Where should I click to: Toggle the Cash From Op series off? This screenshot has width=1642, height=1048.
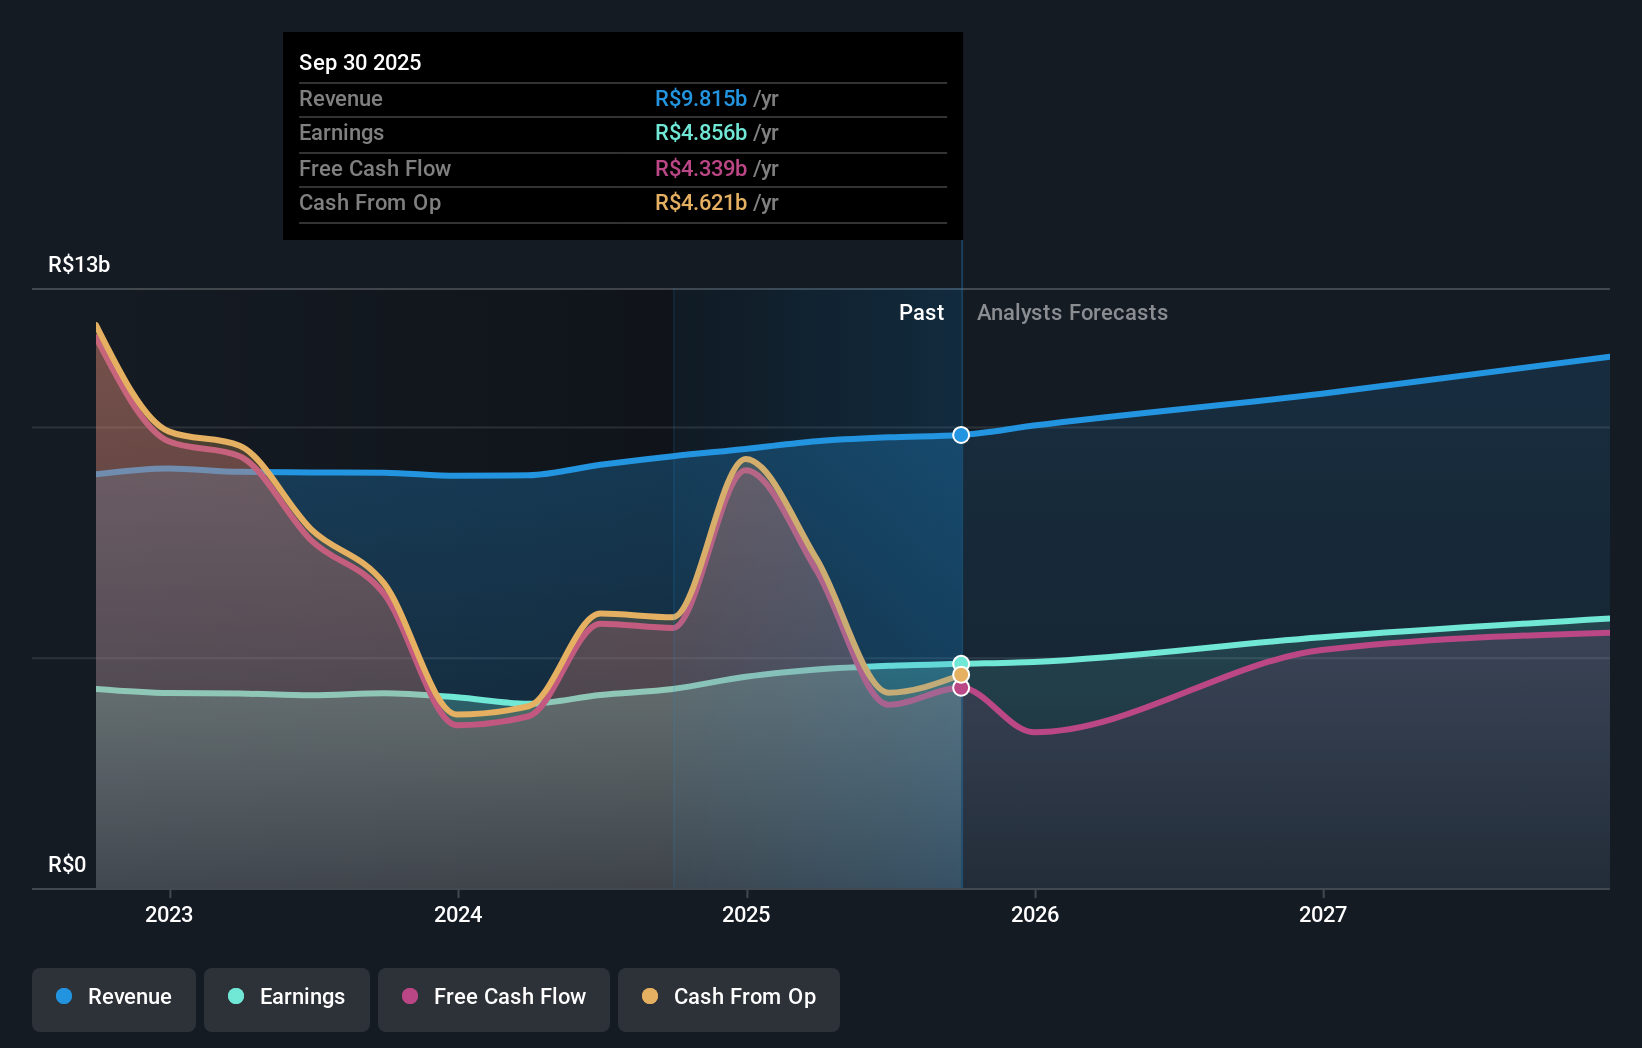coord(728,997)
